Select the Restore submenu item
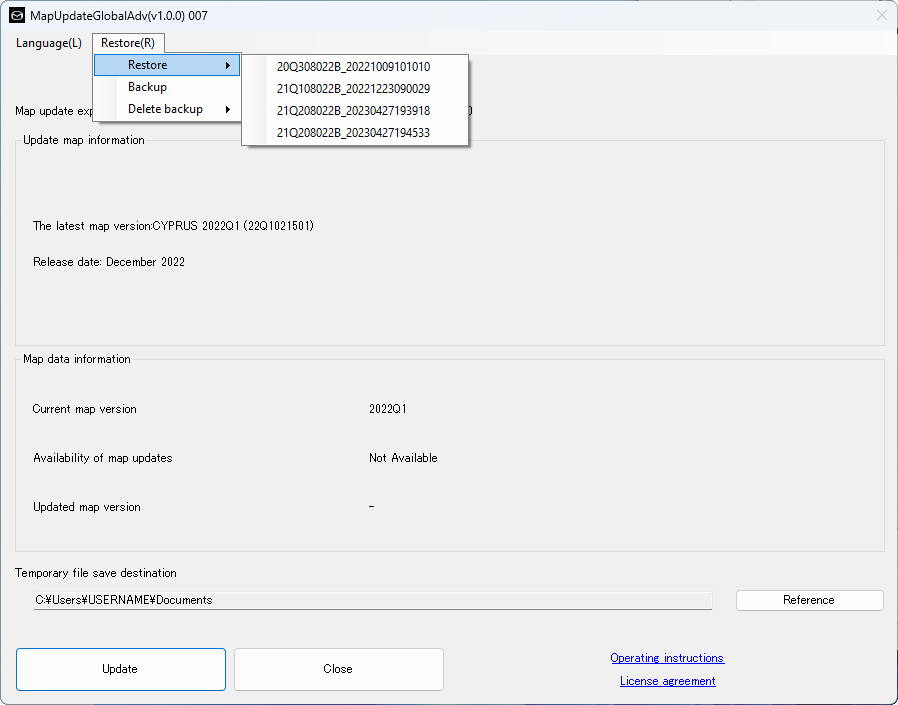Image resolution: width=898 pixels, height=705 pixels. click(x=148, y=65)
